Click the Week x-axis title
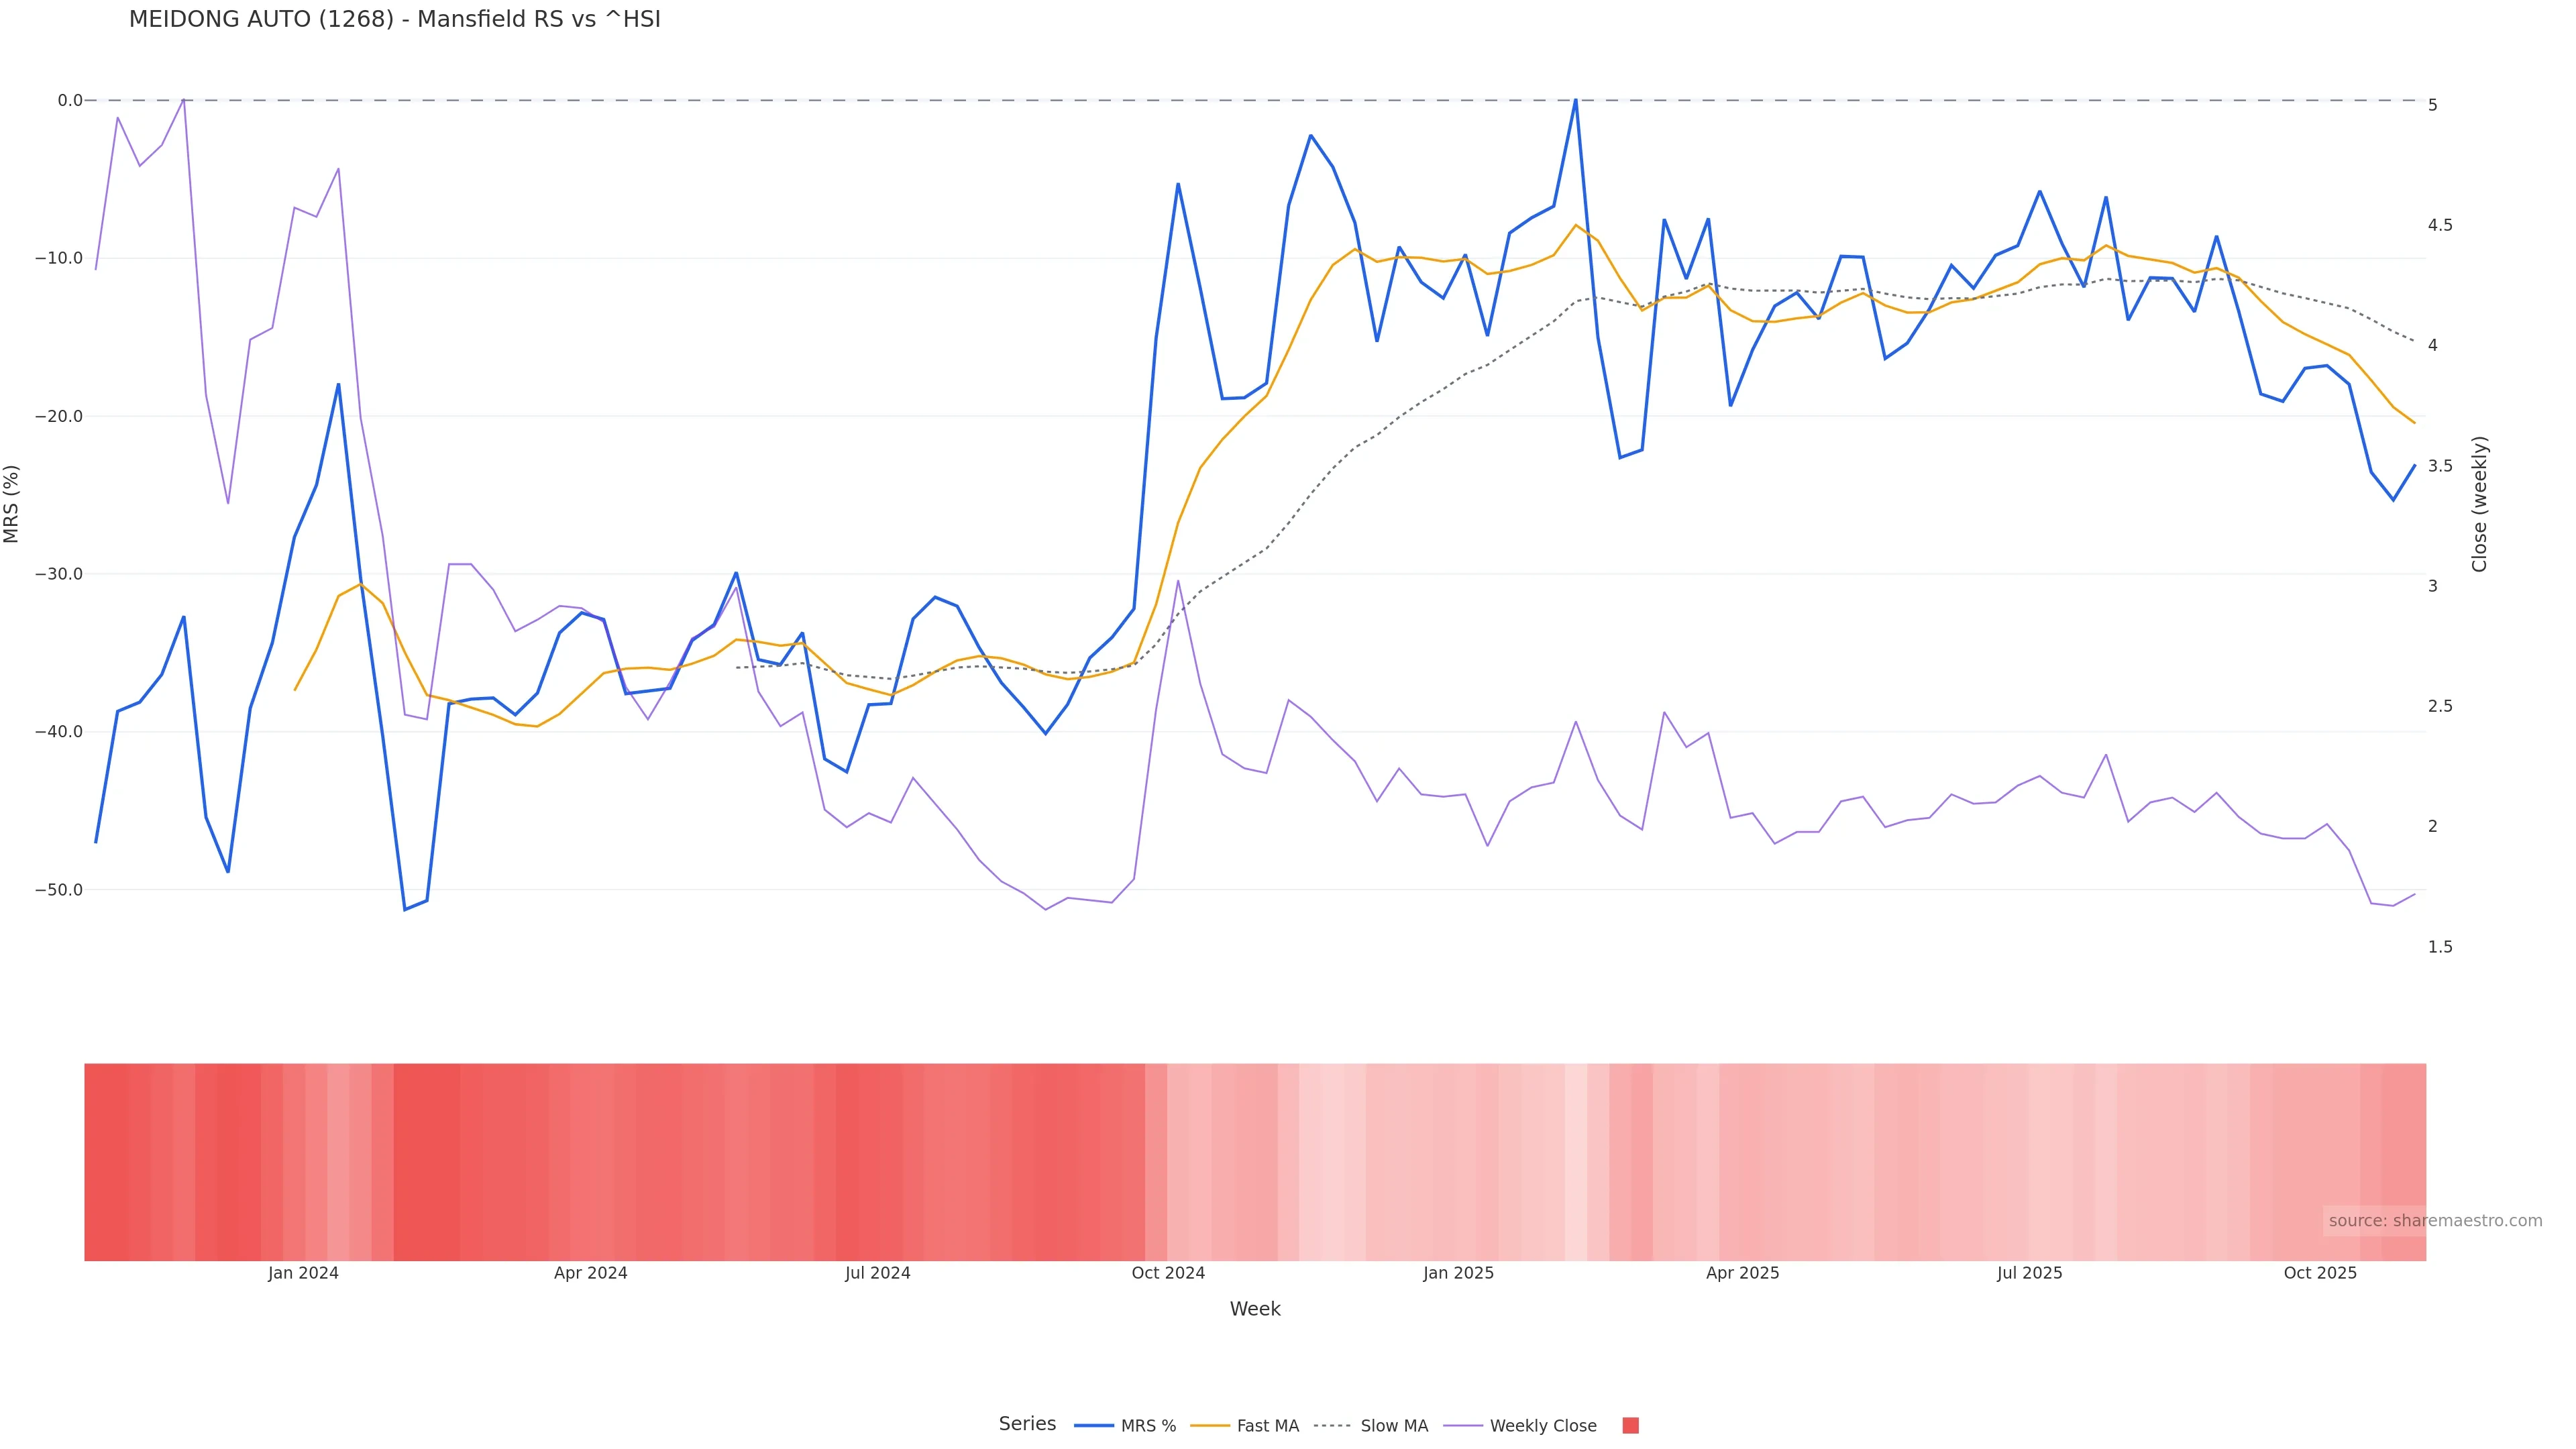 [1255, 1309]
